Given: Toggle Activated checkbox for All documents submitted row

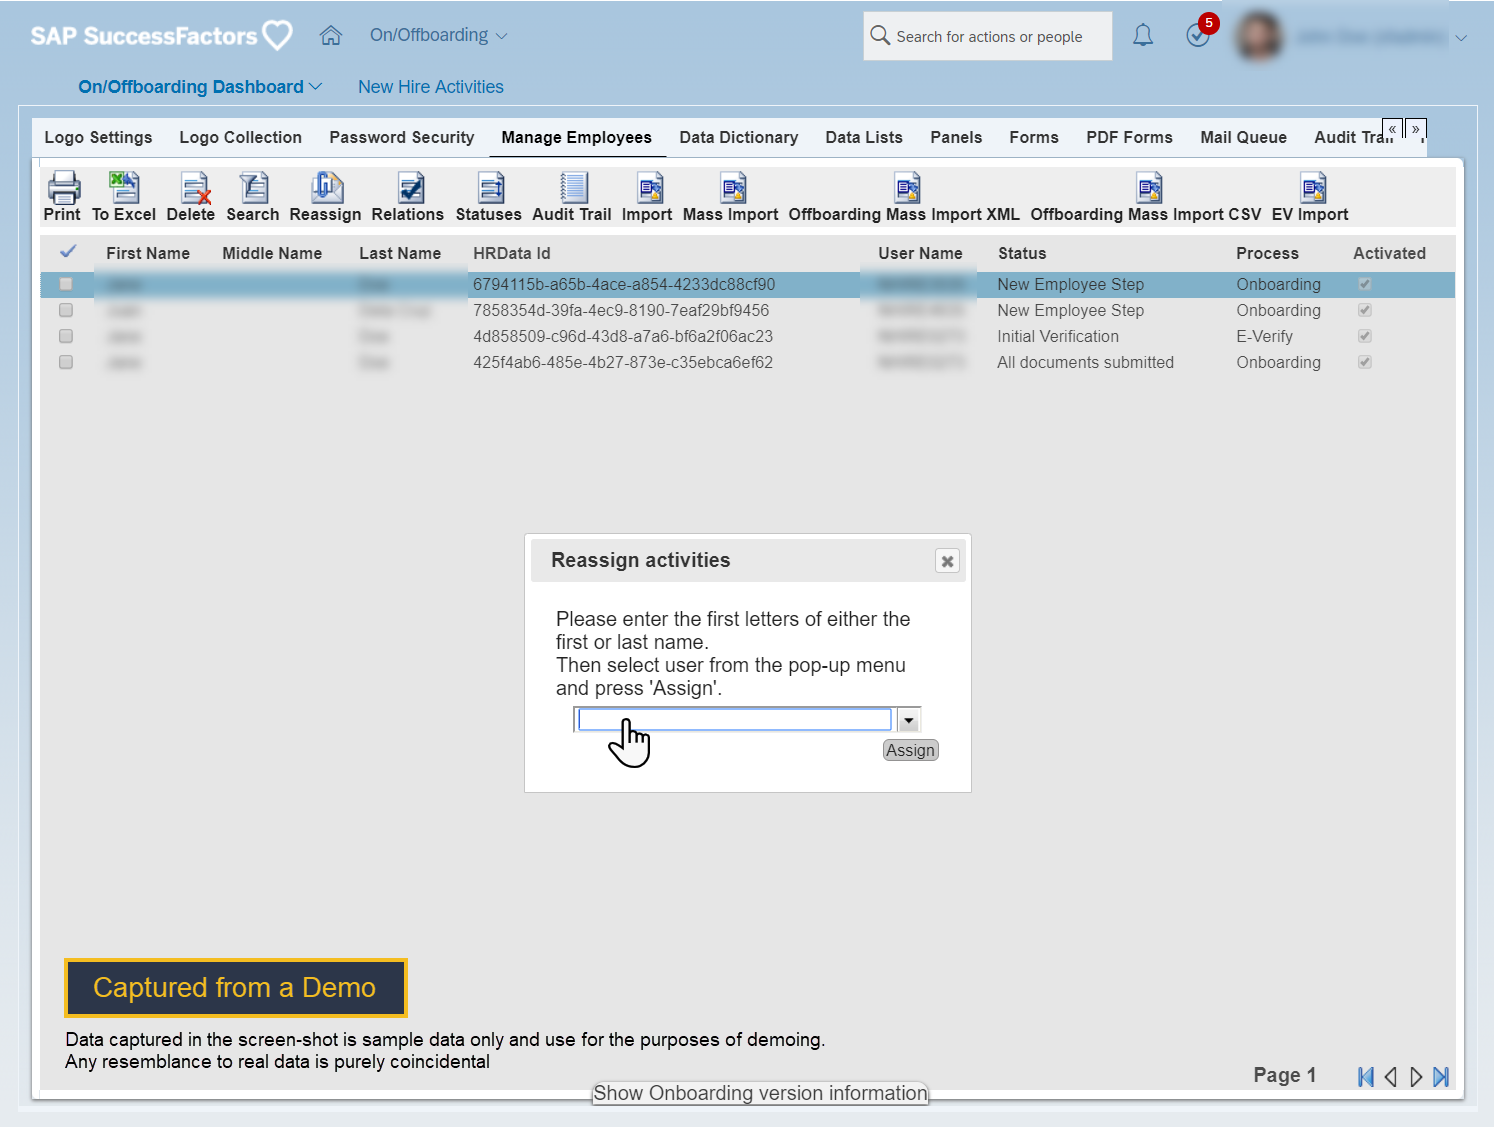Looking at the screenshot, I should tap(1365, 362).
